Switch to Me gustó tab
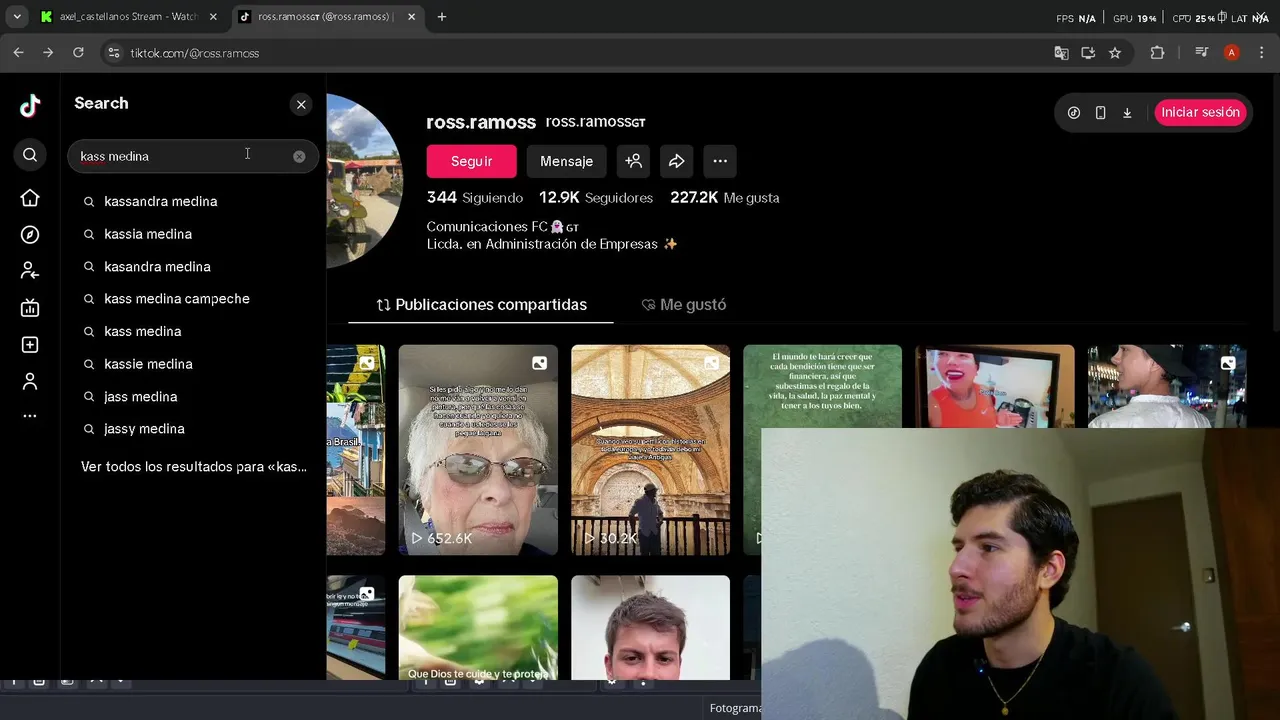Viewport: 1280px width, 720px height. 684,305
